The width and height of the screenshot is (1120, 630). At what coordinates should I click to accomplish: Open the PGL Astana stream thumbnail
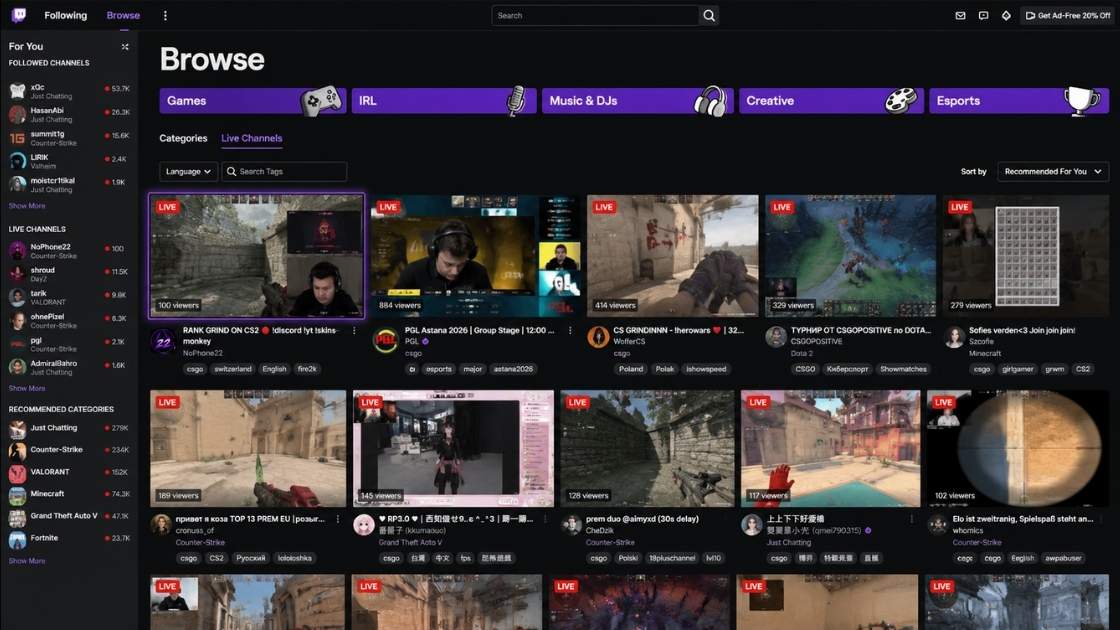475,255
